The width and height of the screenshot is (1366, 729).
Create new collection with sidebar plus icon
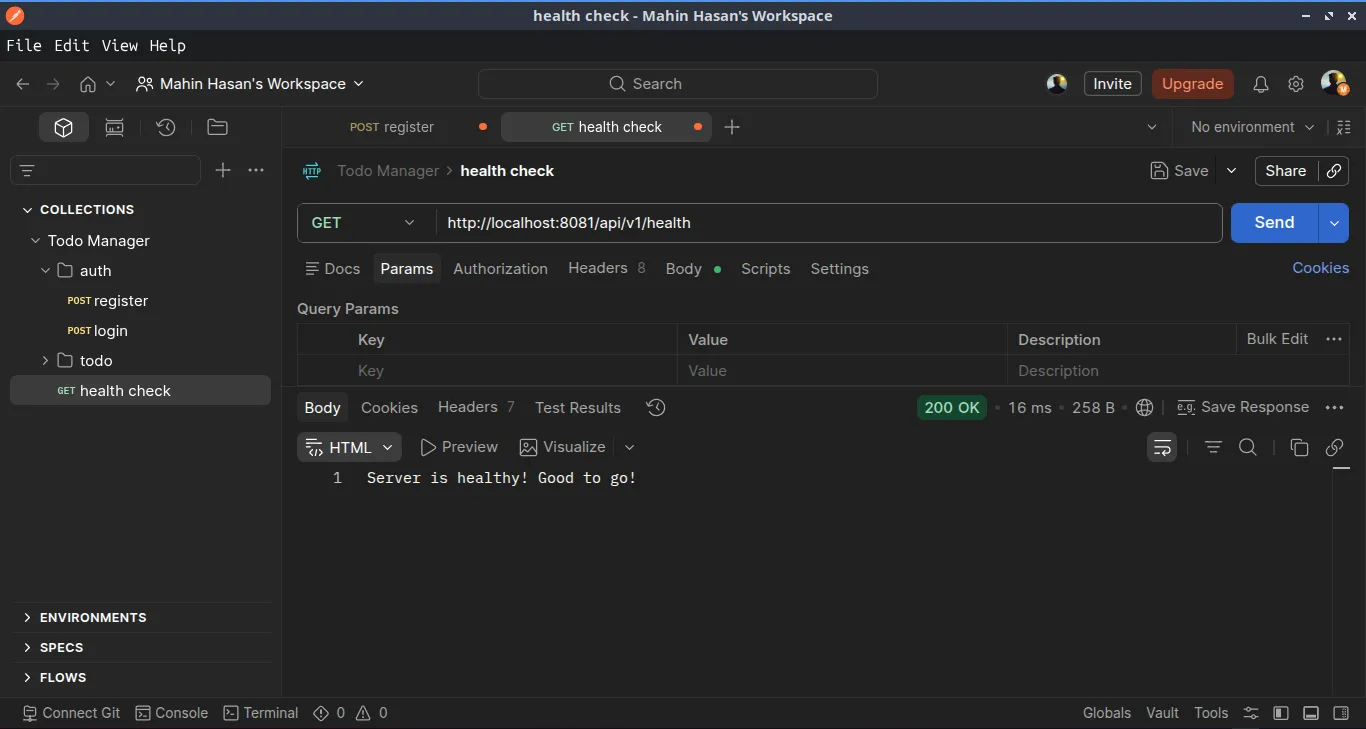coord(223,170)
